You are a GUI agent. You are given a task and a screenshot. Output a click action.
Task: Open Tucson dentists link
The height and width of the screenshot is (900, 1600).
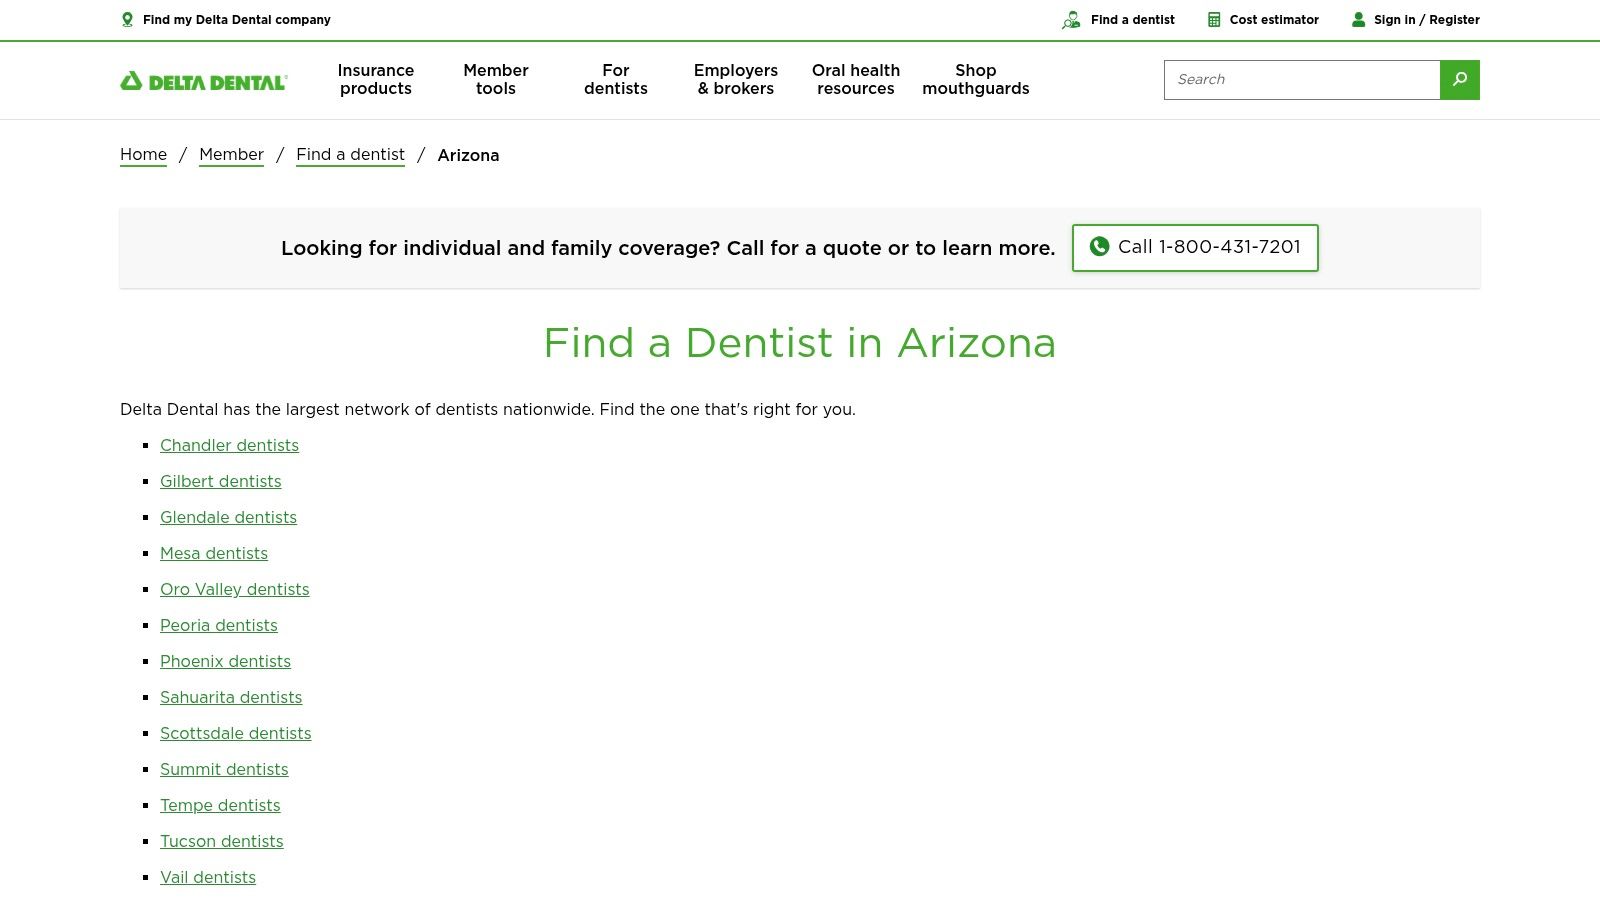click(221, 841)
